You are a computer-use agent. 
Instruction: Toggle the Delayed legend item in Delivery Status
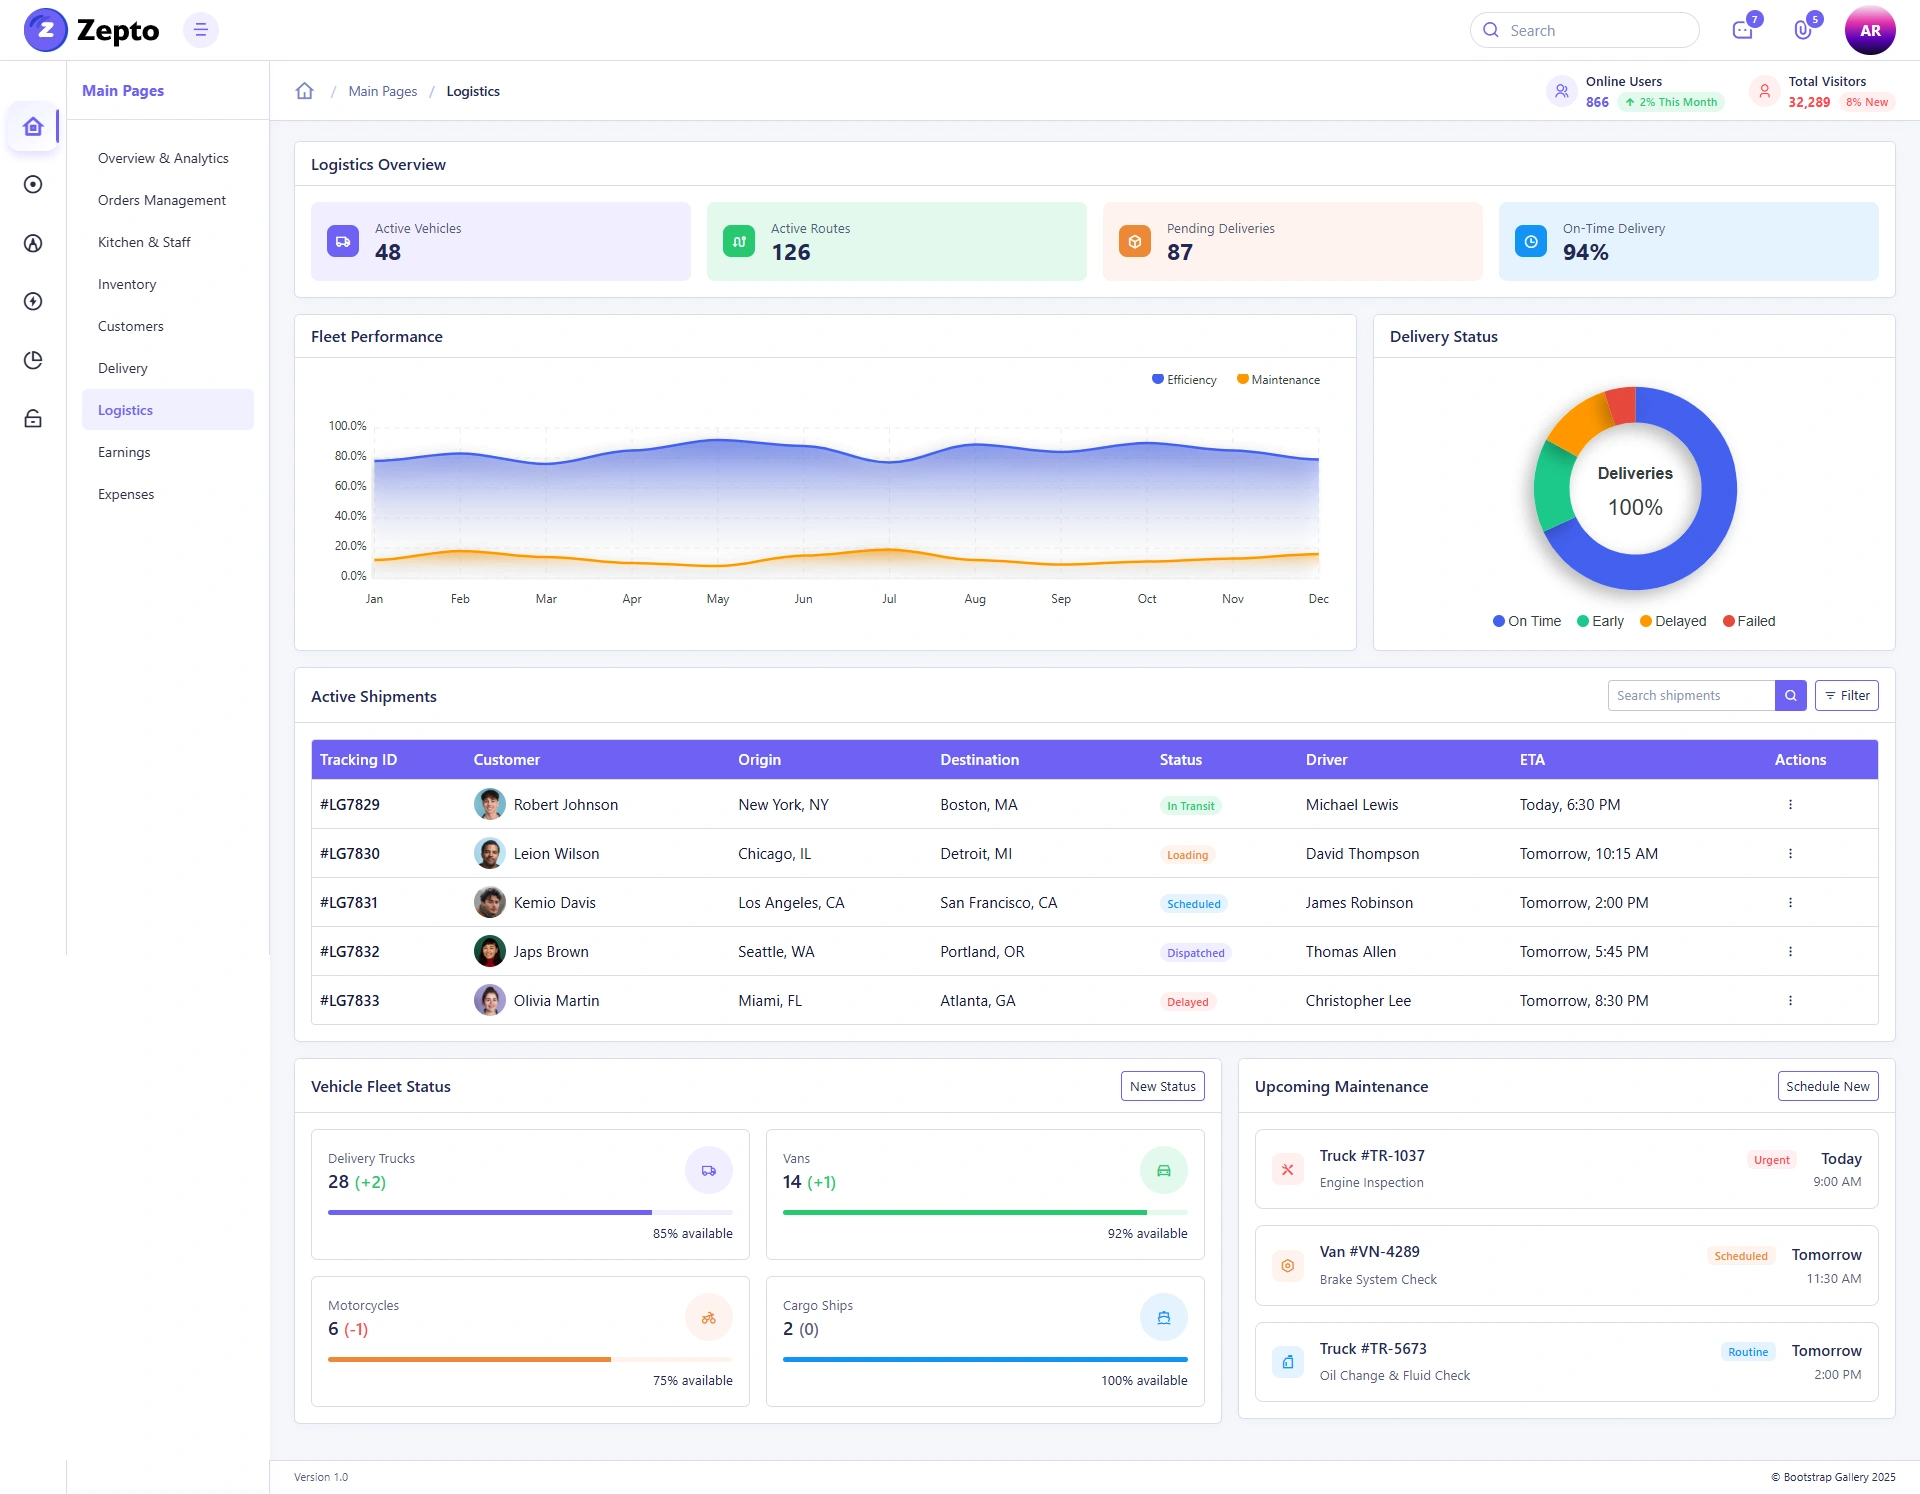point(1673,621)
